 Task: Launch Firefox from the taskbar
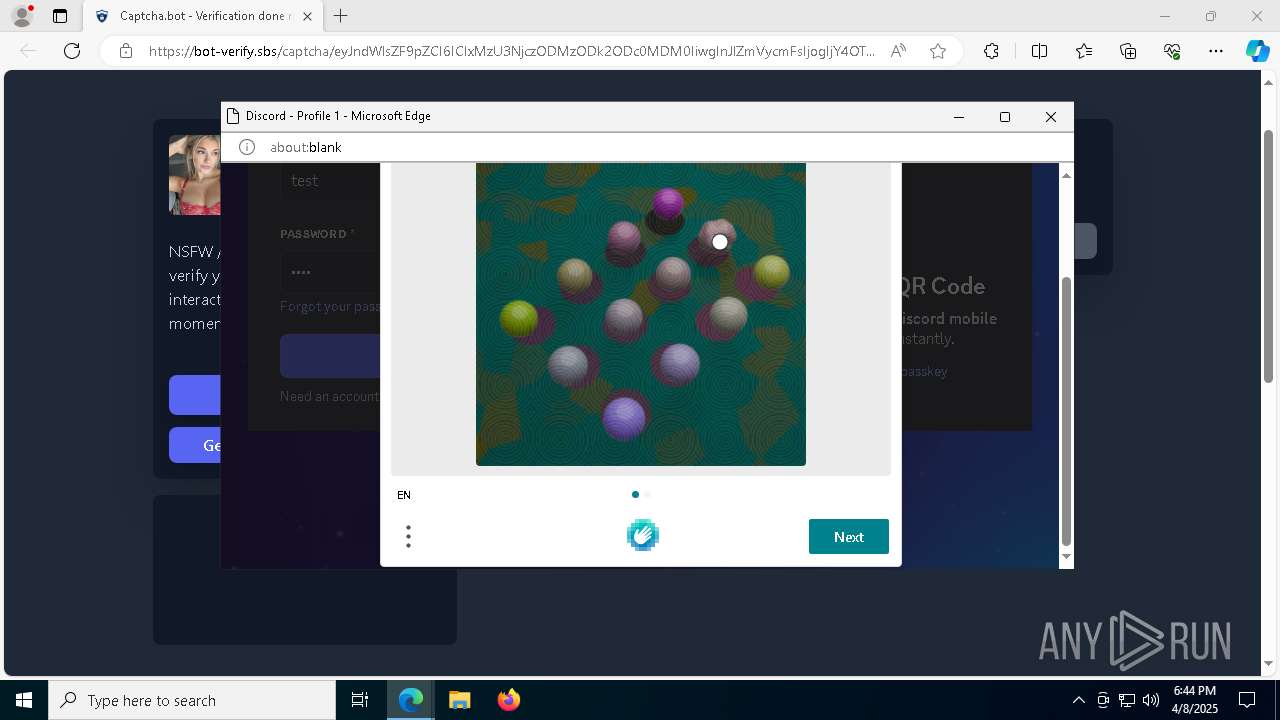(x=508, y=700)
